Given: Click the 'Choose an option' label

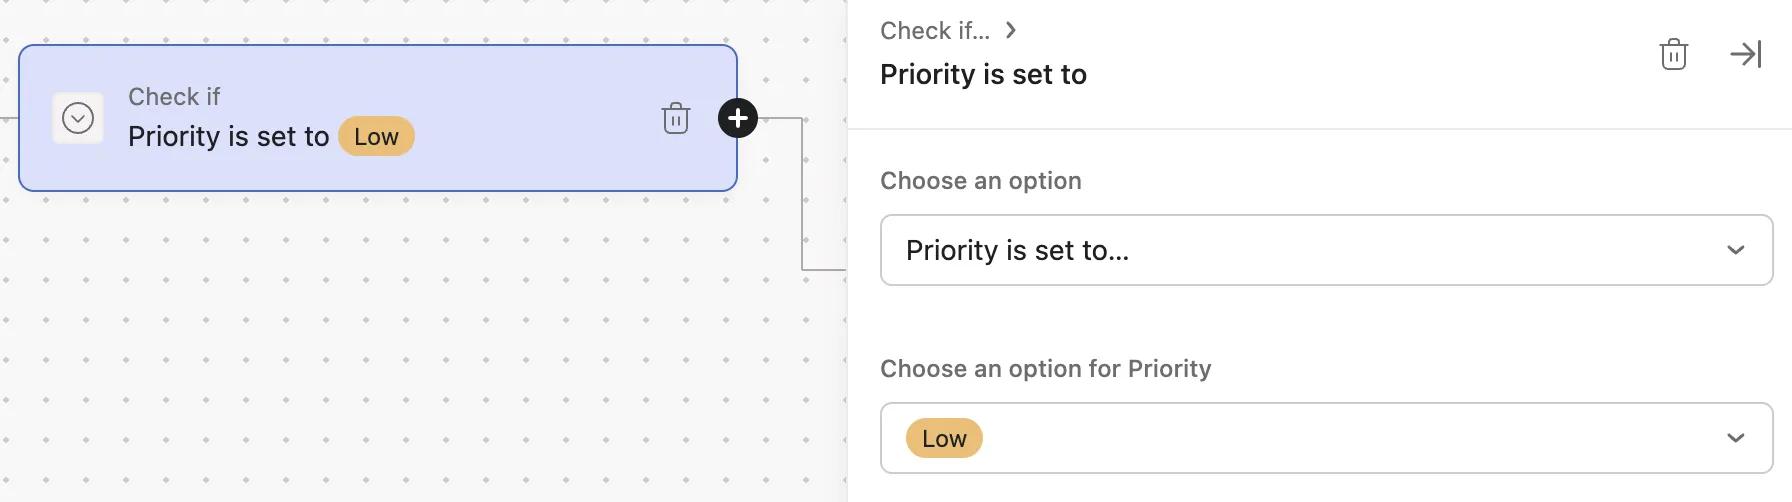Looking at the screenshot, I should [x=980, y=181].
